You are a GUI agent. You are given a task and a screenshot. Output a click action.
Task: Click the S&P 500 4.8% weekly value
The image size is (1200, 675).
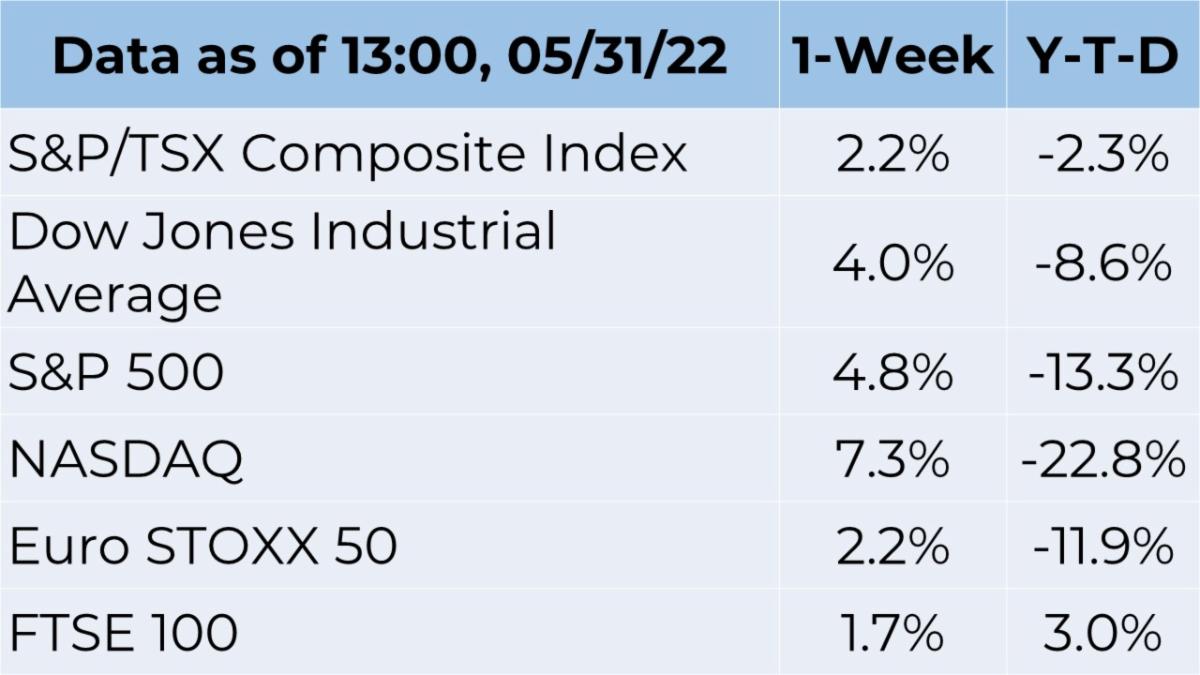coord(893,373)
